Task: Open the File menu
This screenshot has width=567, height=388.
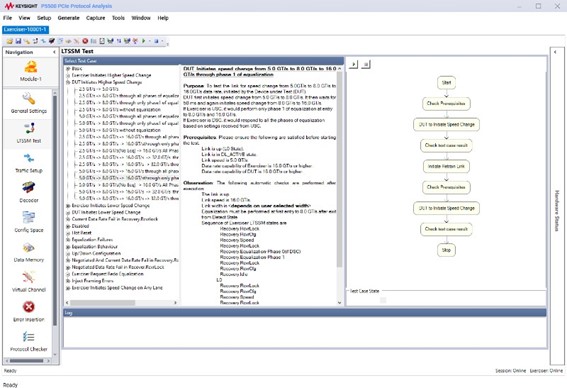Action: coord(8,18)
